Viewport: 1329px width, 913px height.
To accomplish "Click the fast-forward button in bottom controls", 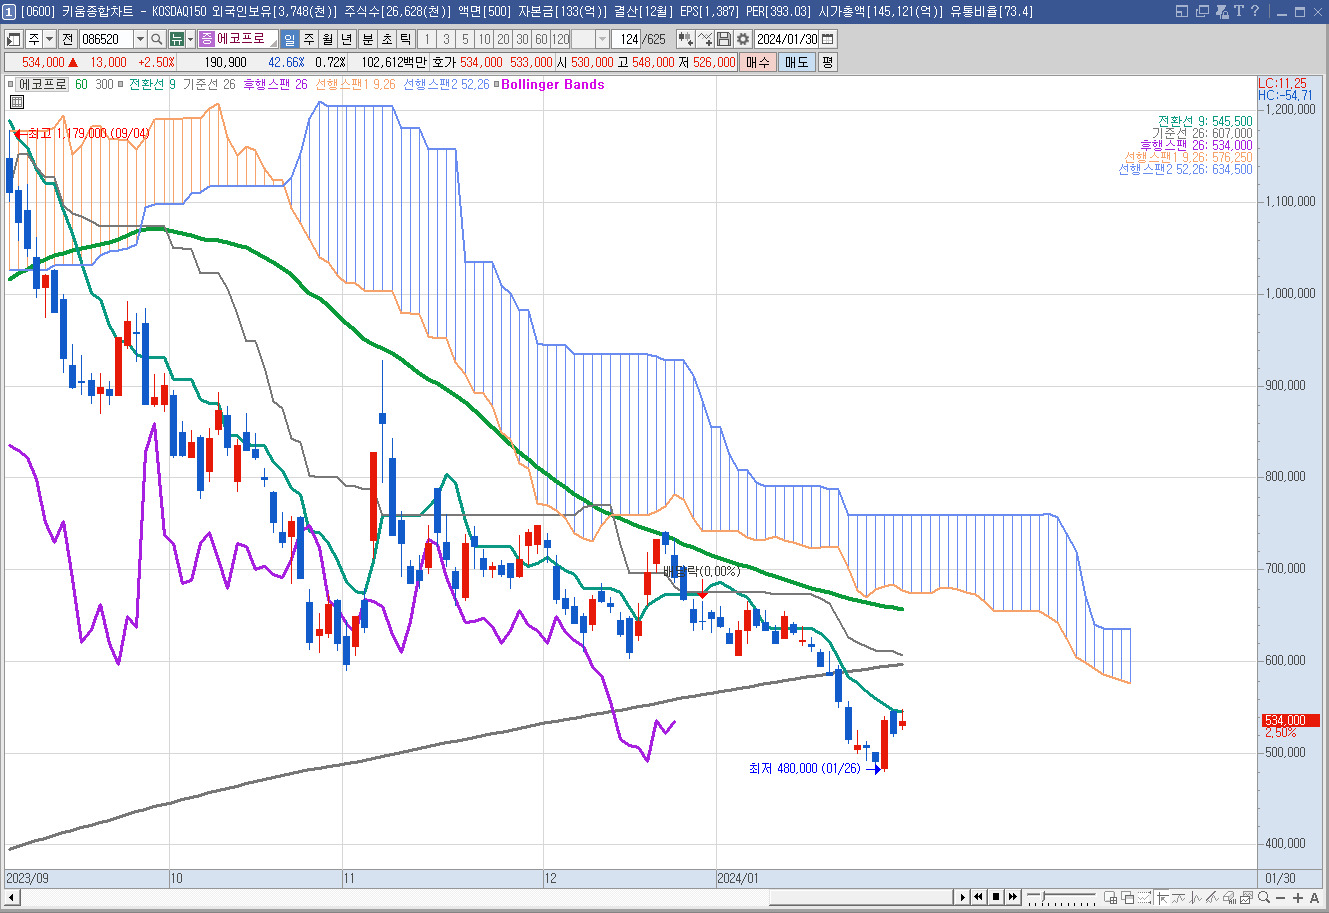I will [1012, 897].
